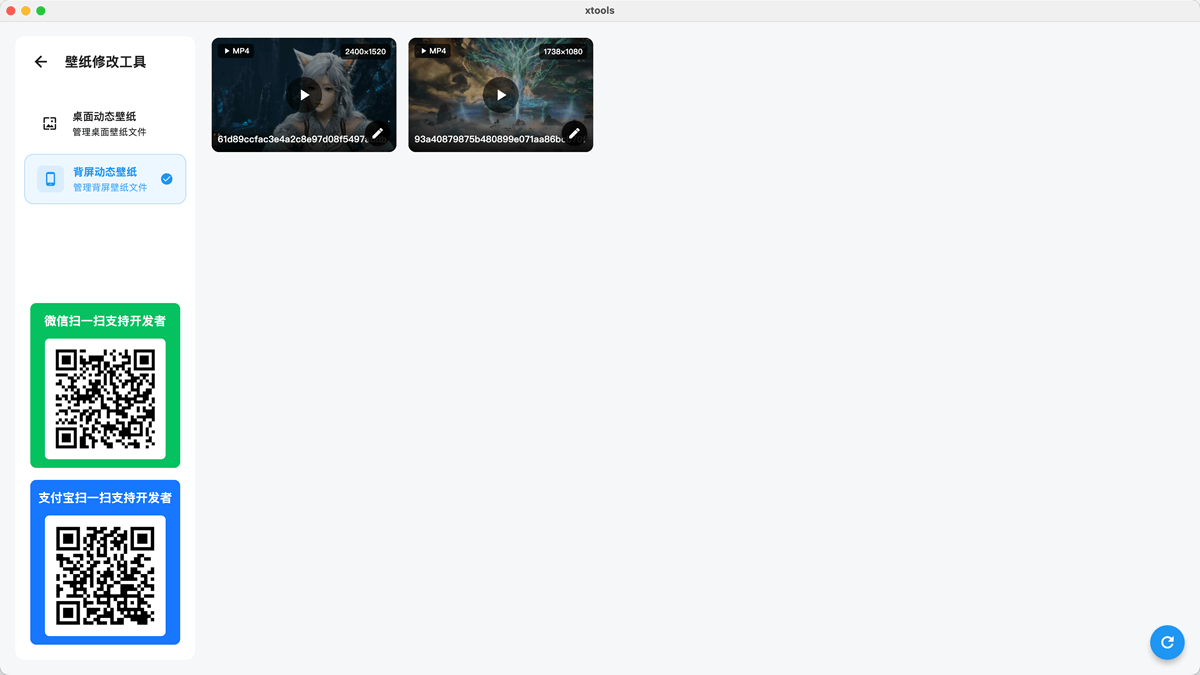Screen dimensions: 1200x675
Task: Play the 1738x1080 glowing tree video
Action: [501, 95]
